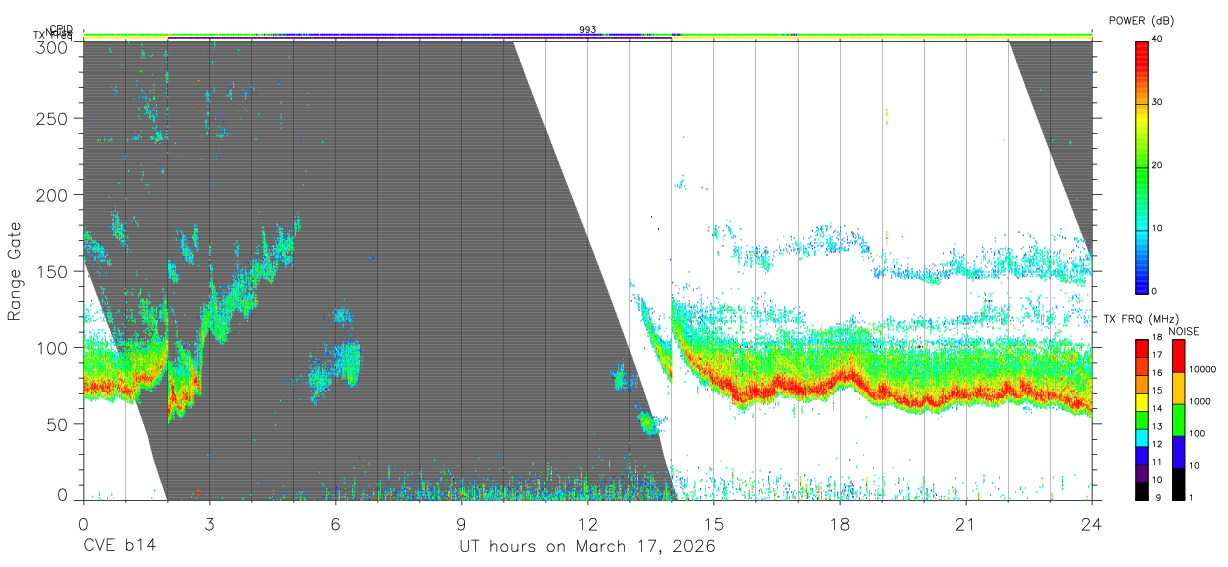Click the yellow 14–15 MHz TX FRQ swatch
The width and height of the screenshot is (1228, 567).
click(x=1141, y=401)
